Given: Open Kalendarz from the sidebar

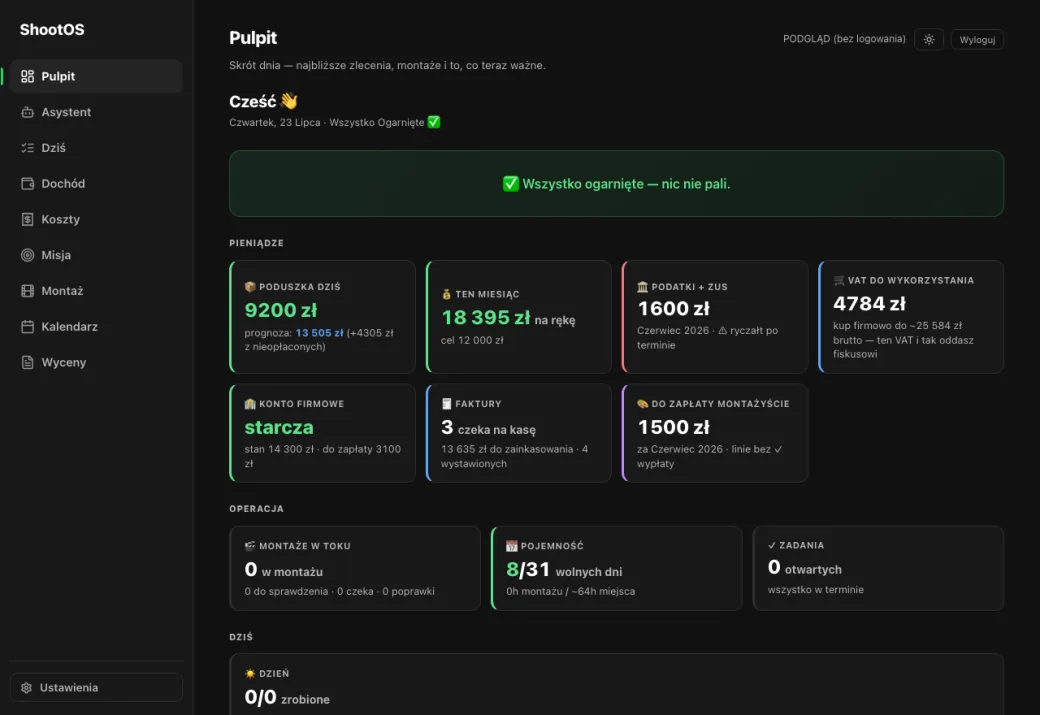Looking at the screenshot, I should [96, 327].
